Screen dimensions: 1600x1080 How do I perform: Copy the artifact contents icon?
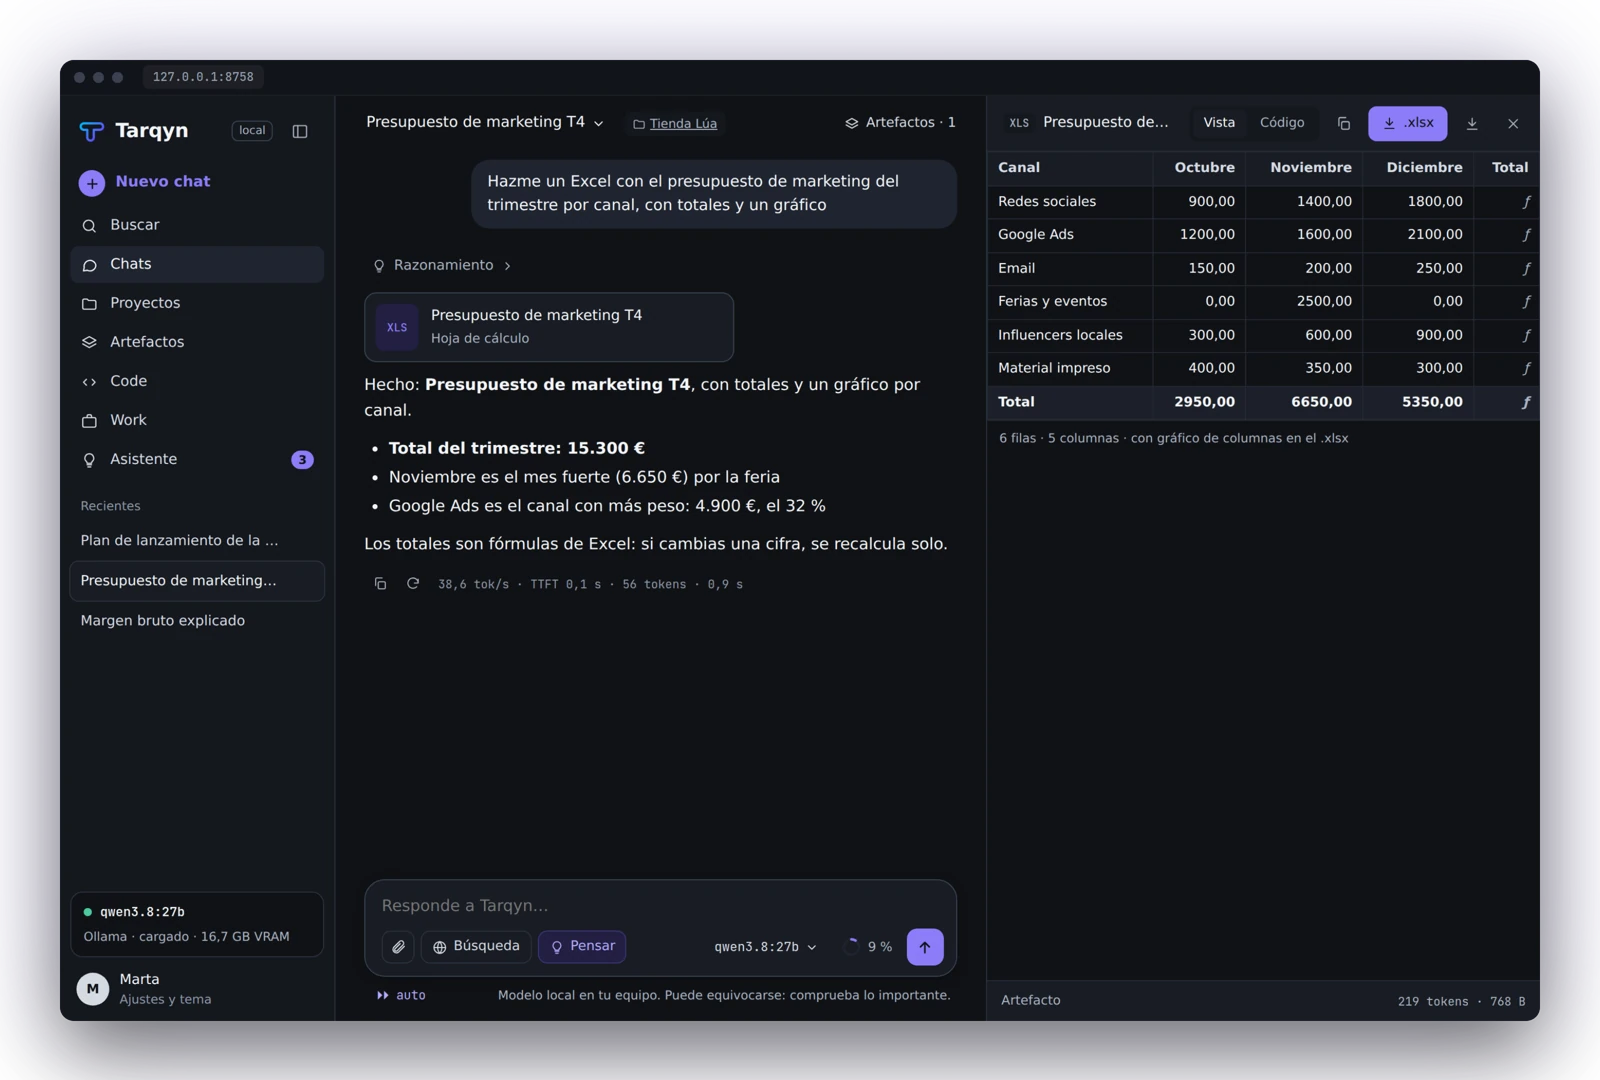(x=1344, y=124)
